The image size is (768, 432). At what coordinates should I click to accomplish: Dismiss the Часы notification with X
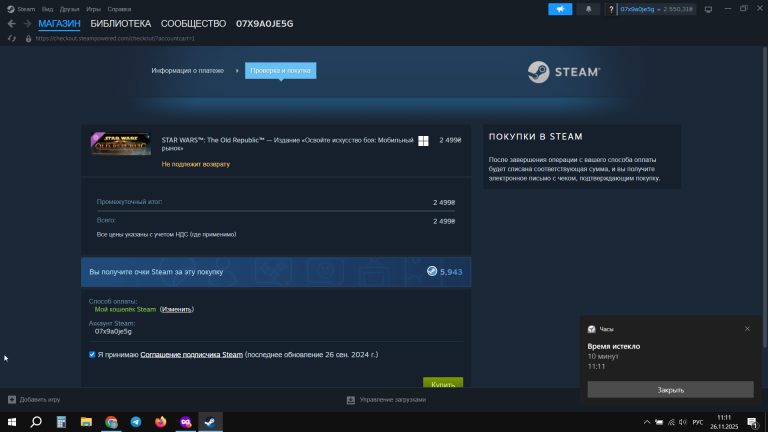747,329
